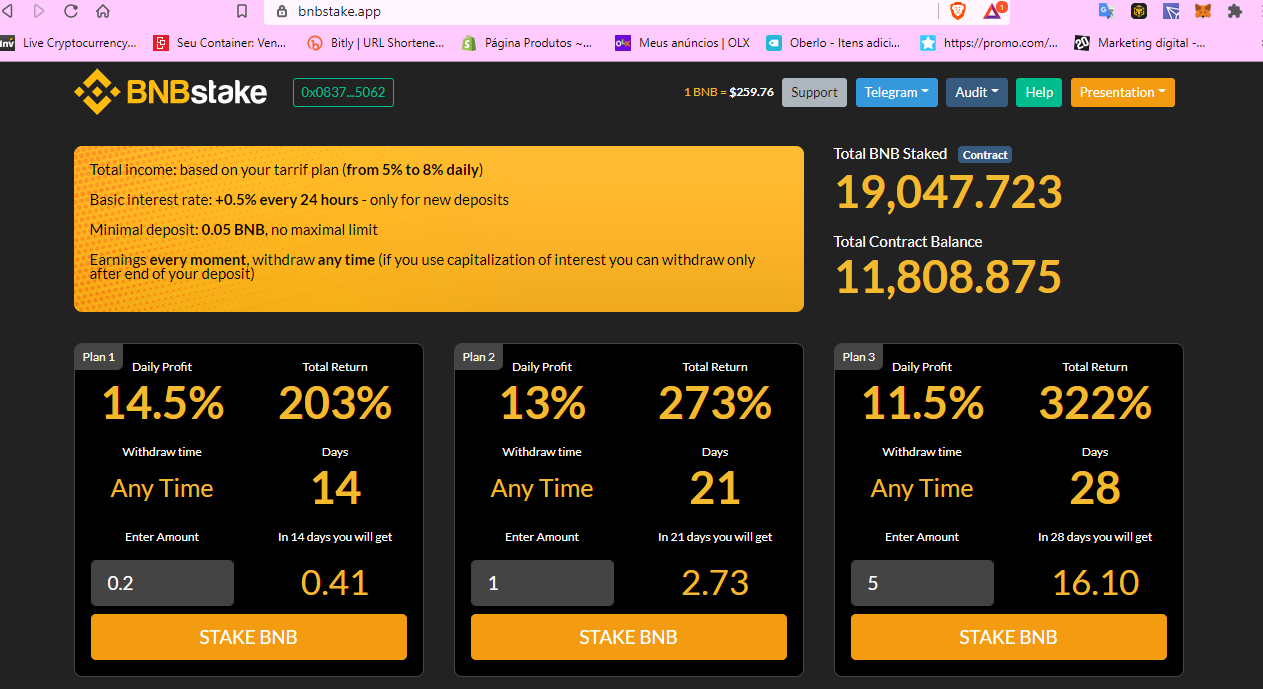Click Plan 2 total return 273%
Viewport: 1263px width, 689px height.
pyautogui.click(x=715, y=403)
